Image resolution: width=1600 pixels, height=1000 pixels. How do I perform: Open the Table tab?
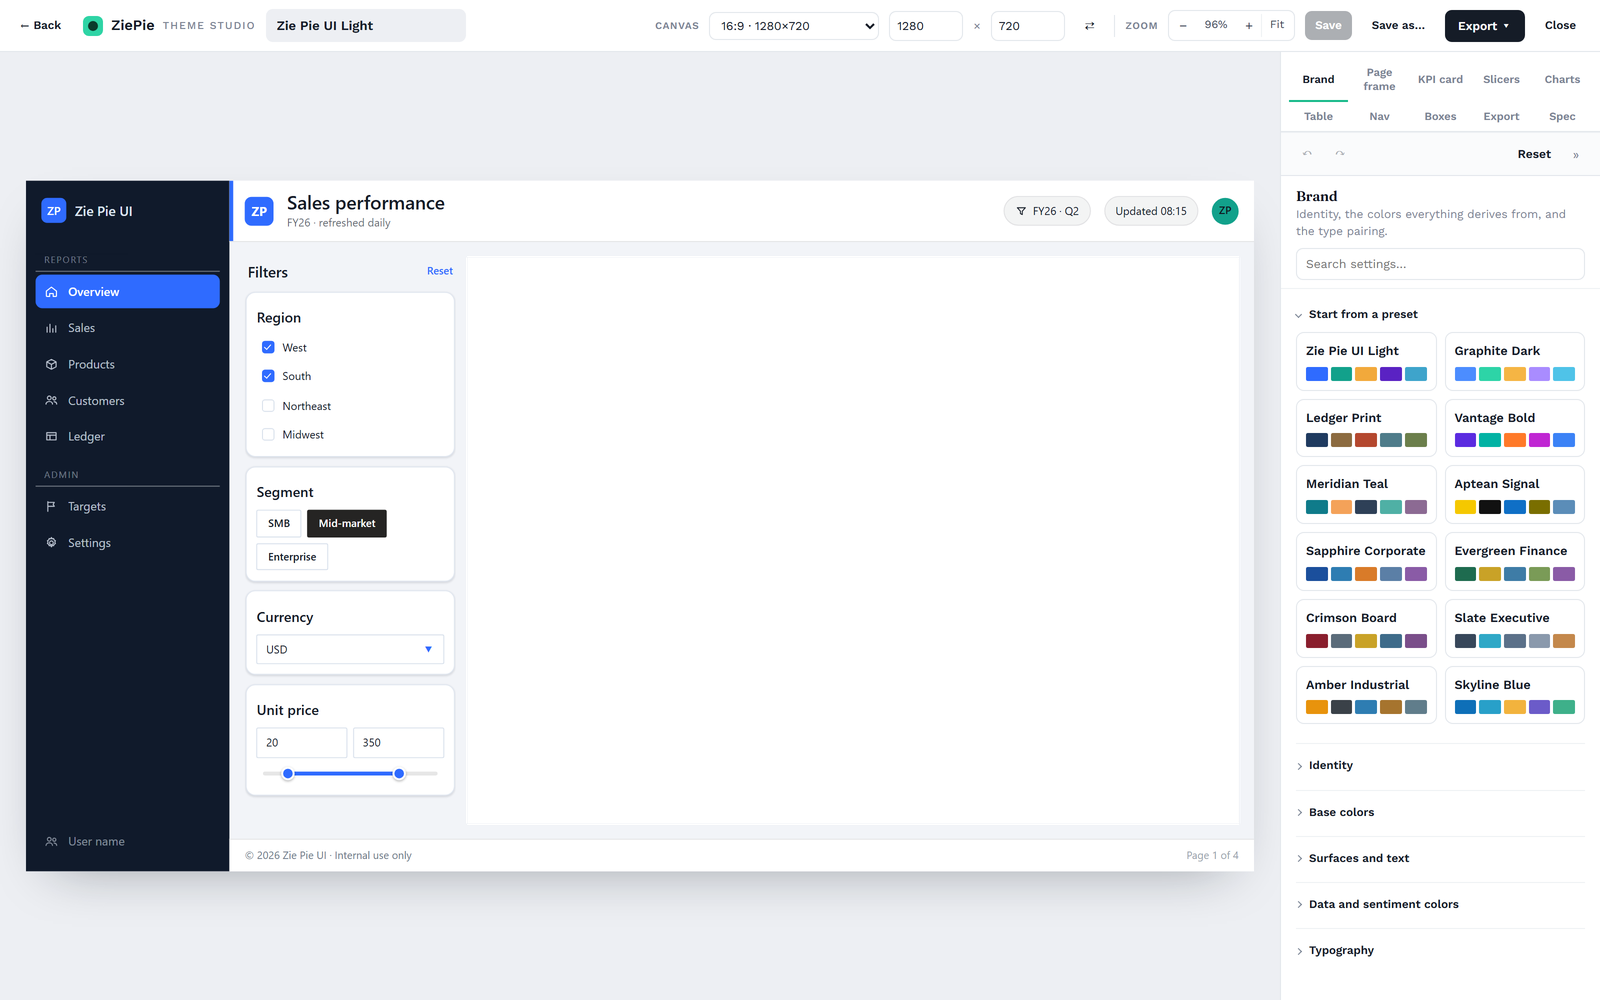click(1318, 117)
